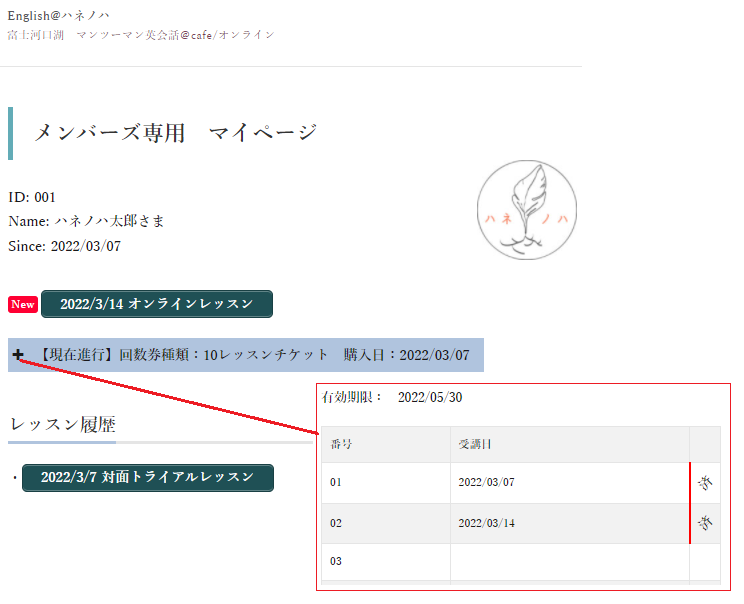Expand the ticket details plus icon
This screenshot has height=604, width=744.
tap(18, 355)
